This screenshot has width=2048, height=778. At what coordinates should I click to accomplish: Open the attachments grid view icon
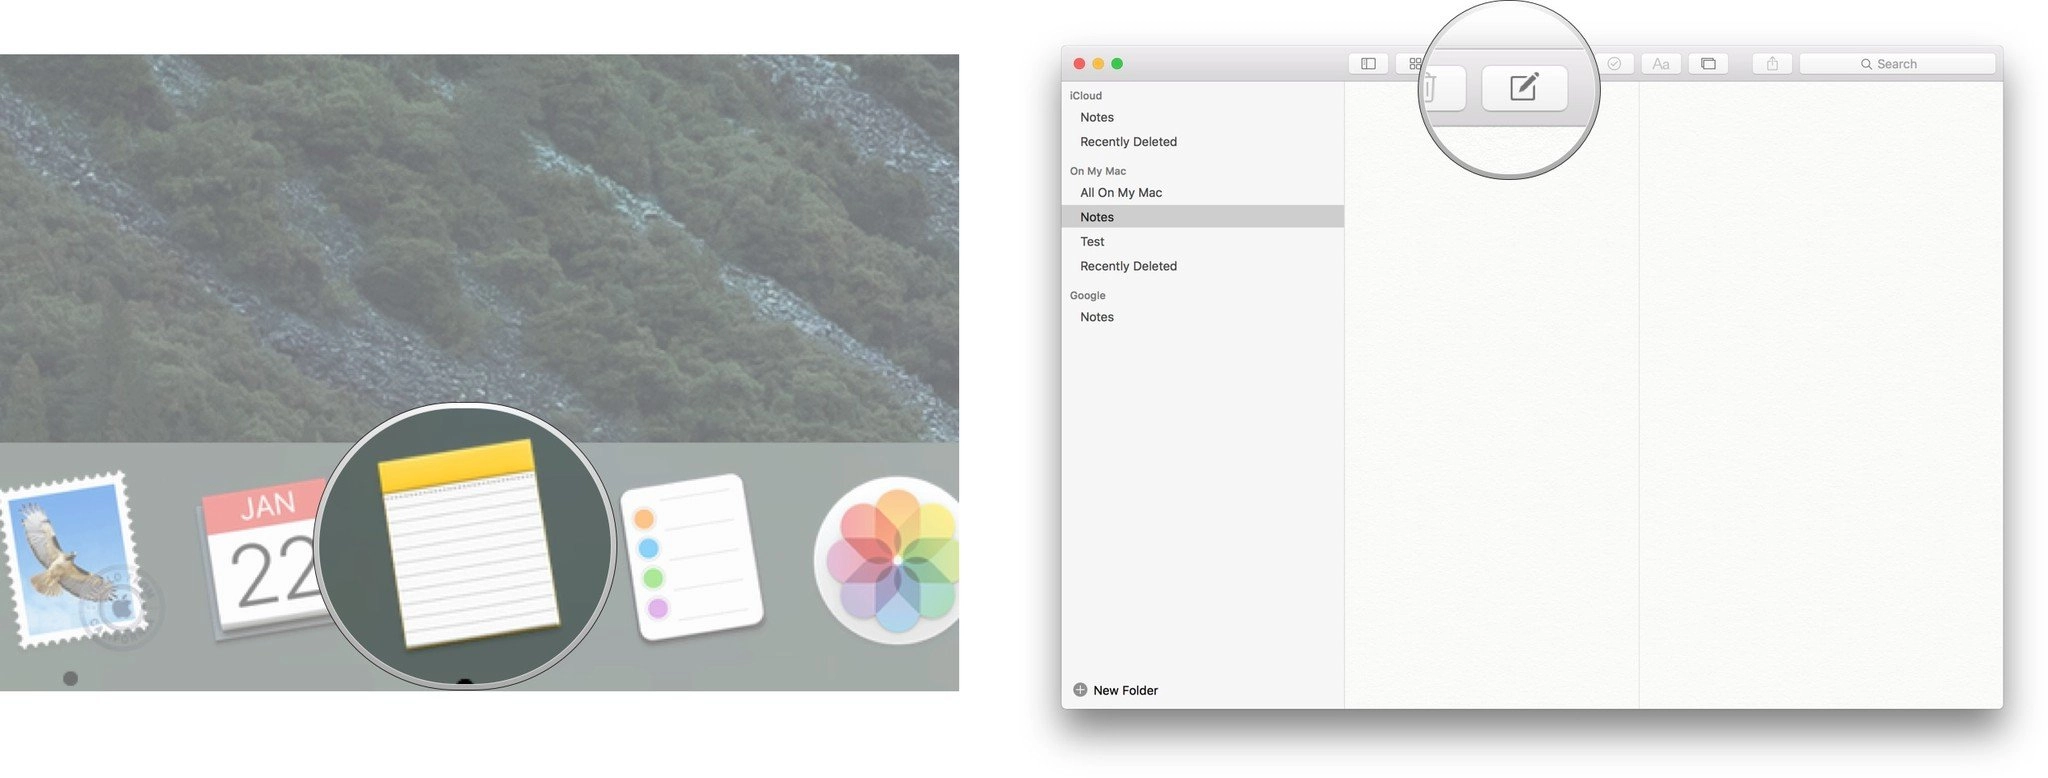coord(1410,64)
